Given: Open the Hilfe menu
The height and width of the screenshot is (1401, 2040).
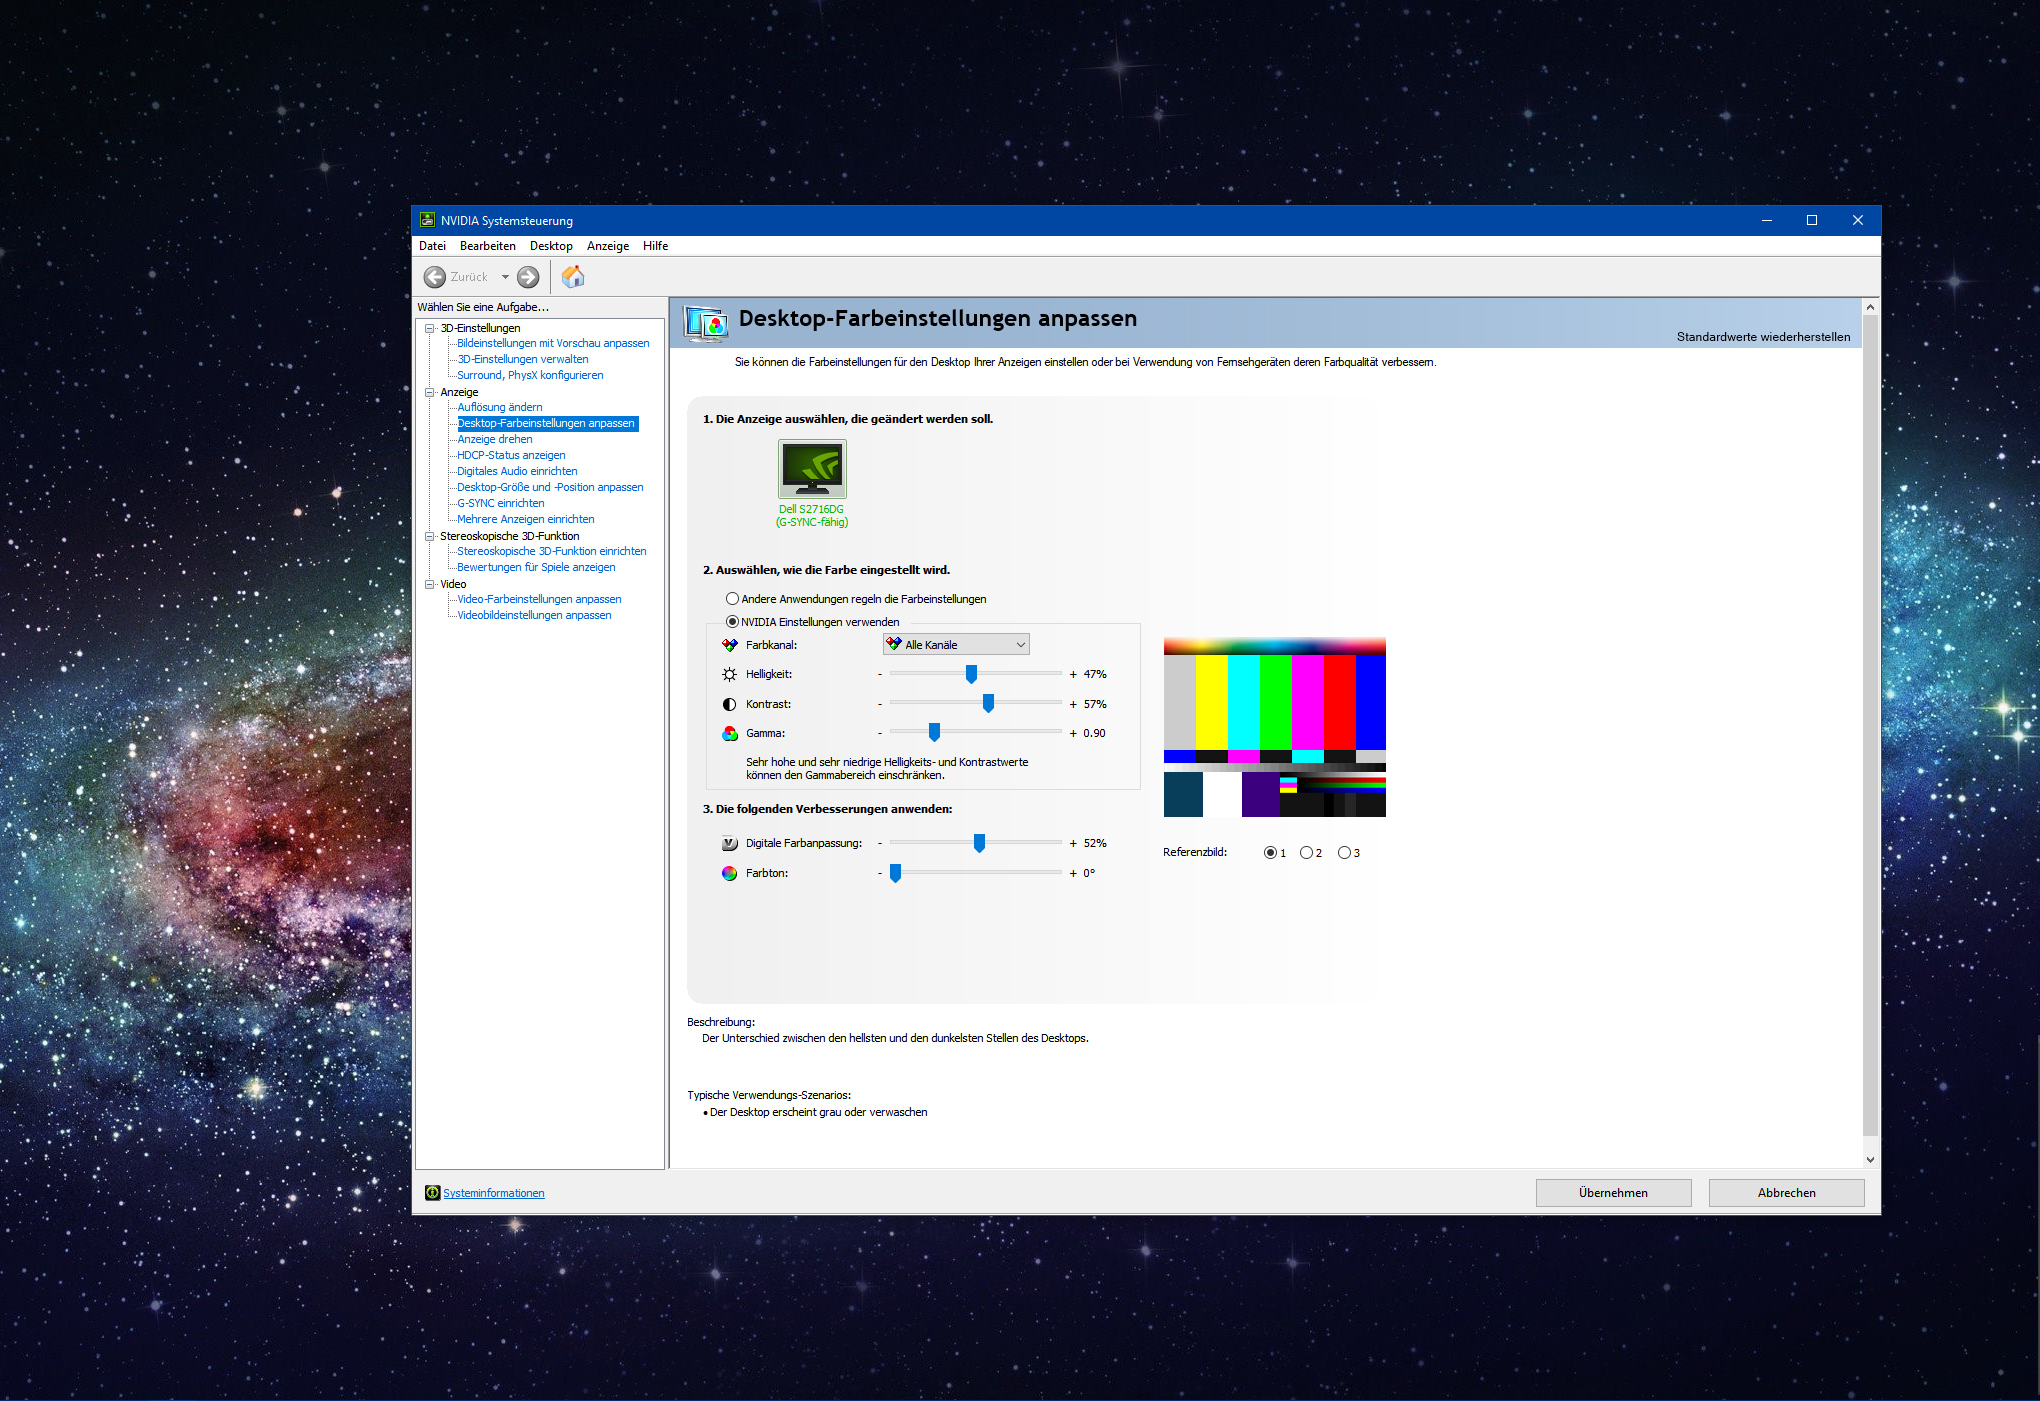Looking at the screenshot, I should pos(655,246).
